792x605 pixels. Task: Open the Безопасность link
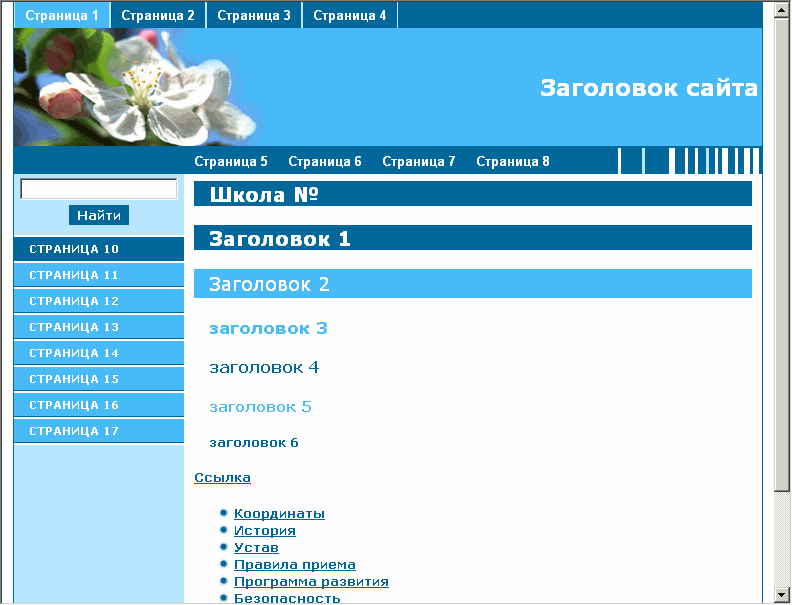tap(287, 598)
